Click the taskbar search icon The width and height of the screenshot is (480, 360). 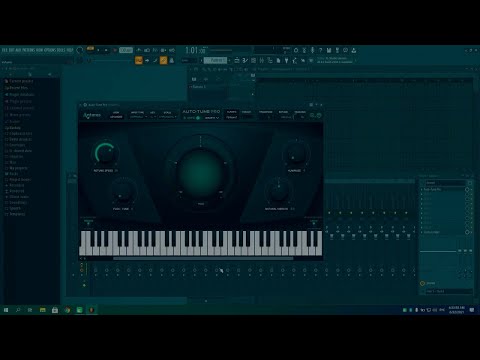[x=18, y=310]
